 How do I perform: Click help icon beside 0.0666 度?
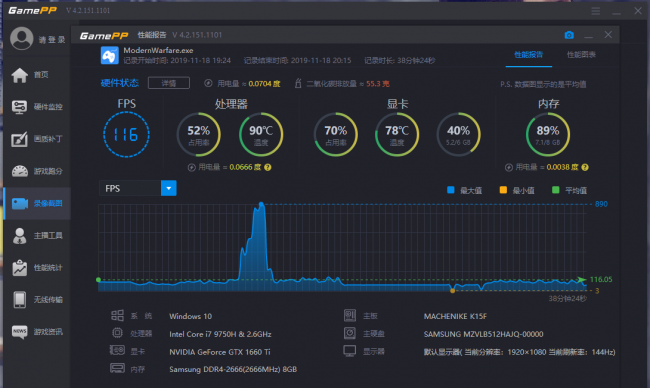(268, 167)
